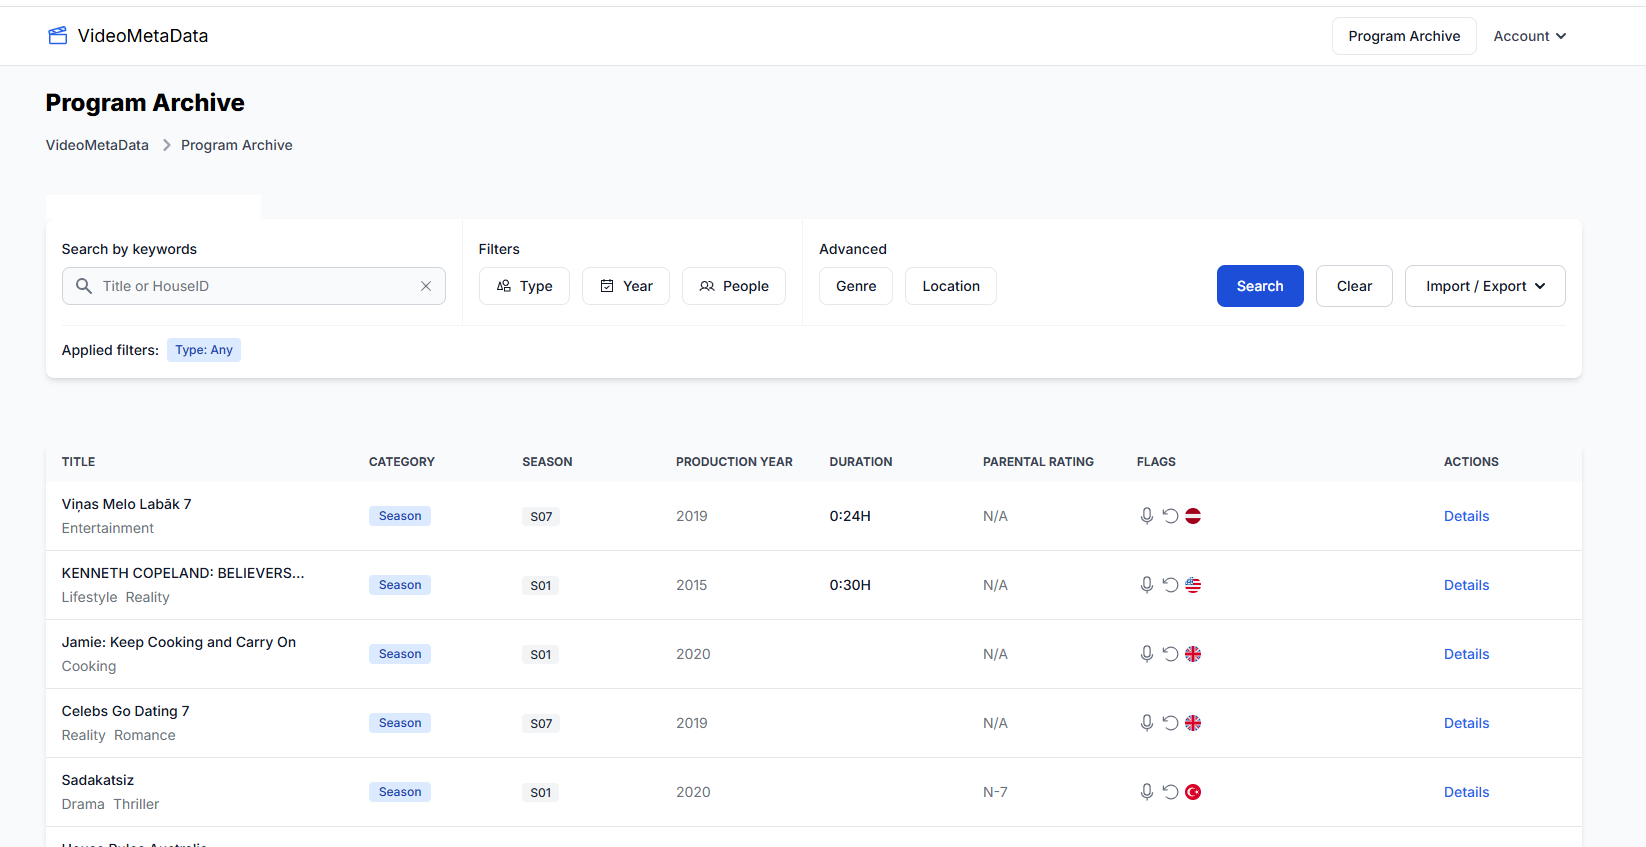The image size is (1646, 847).
Task: Open the Import / Export dropdown
Action: point(1485,286)
